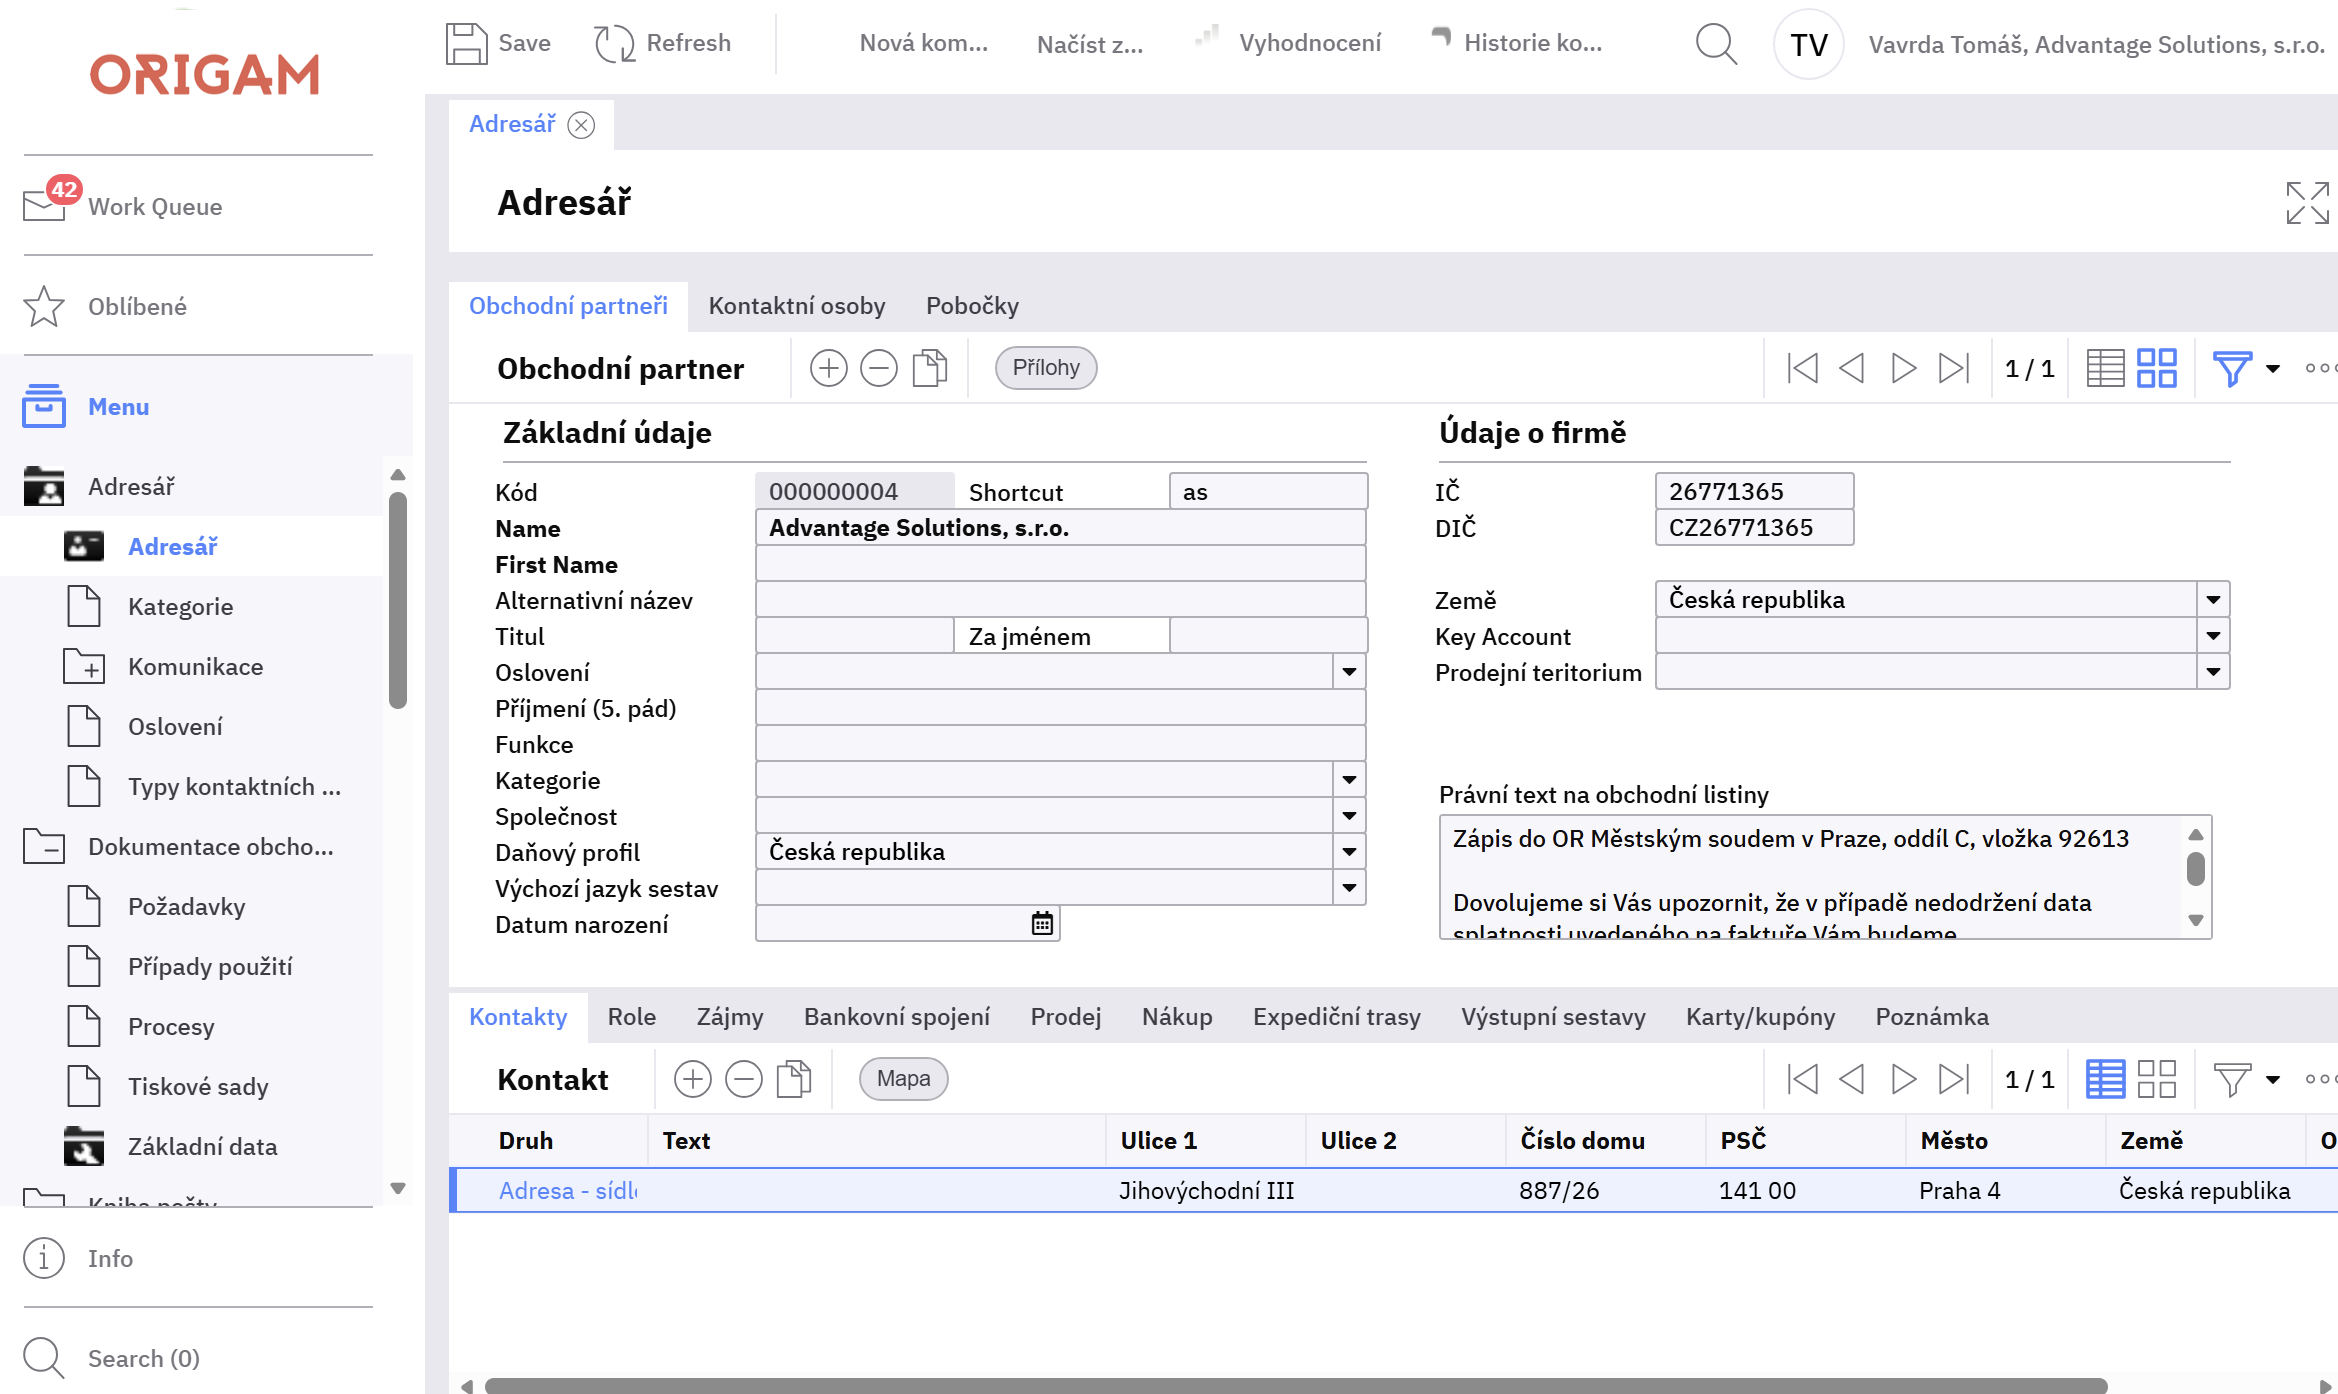Go to last Obchodní partner record

click(1953, 368)
